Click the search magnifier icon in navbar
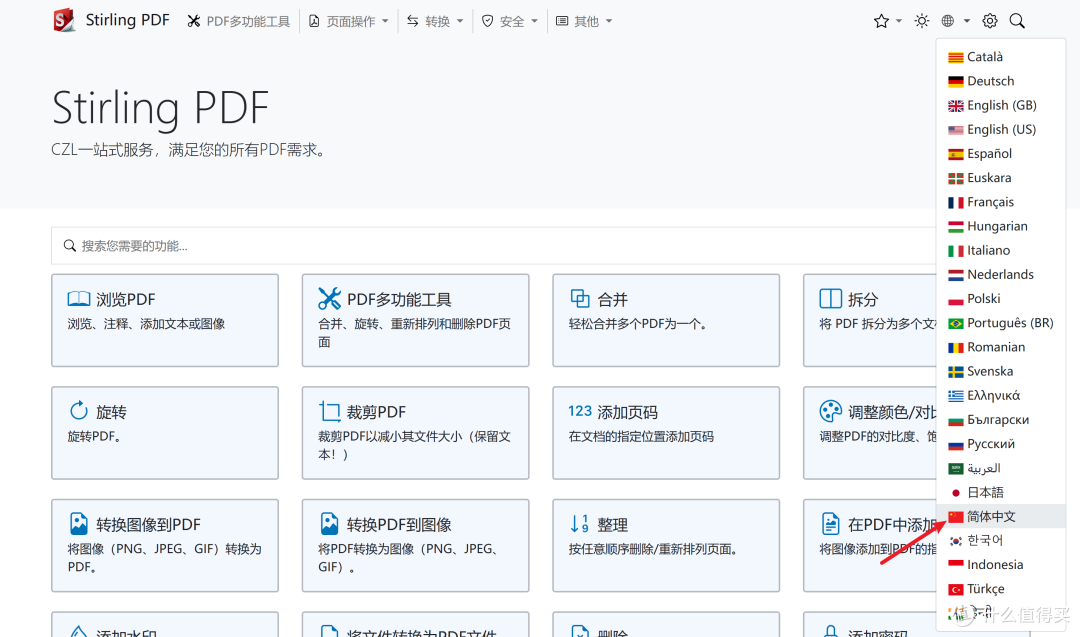The height and width of the screenshot is (637, 1080). [x=1017, y=21]
